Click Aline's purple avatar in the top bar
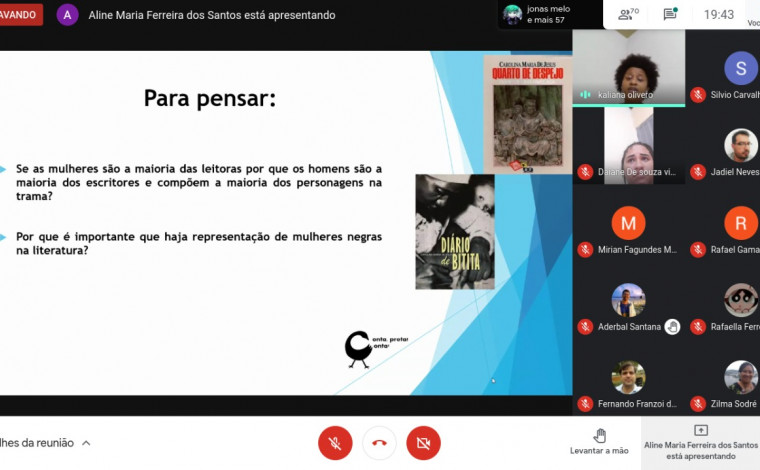 coord(68,15)
